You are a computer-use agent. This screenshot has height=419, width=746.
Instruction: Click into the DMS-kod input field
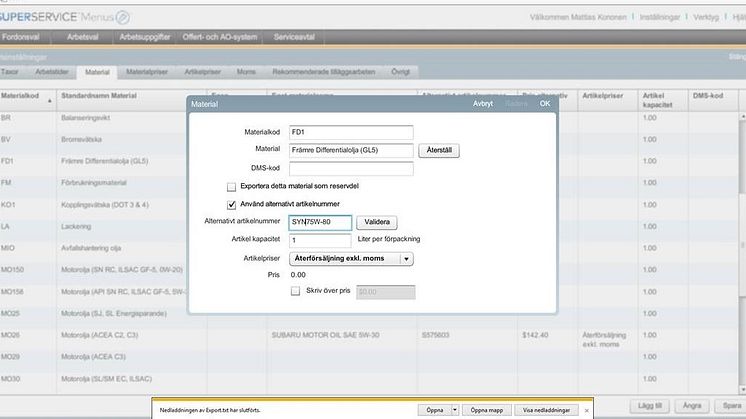(351, 168)
